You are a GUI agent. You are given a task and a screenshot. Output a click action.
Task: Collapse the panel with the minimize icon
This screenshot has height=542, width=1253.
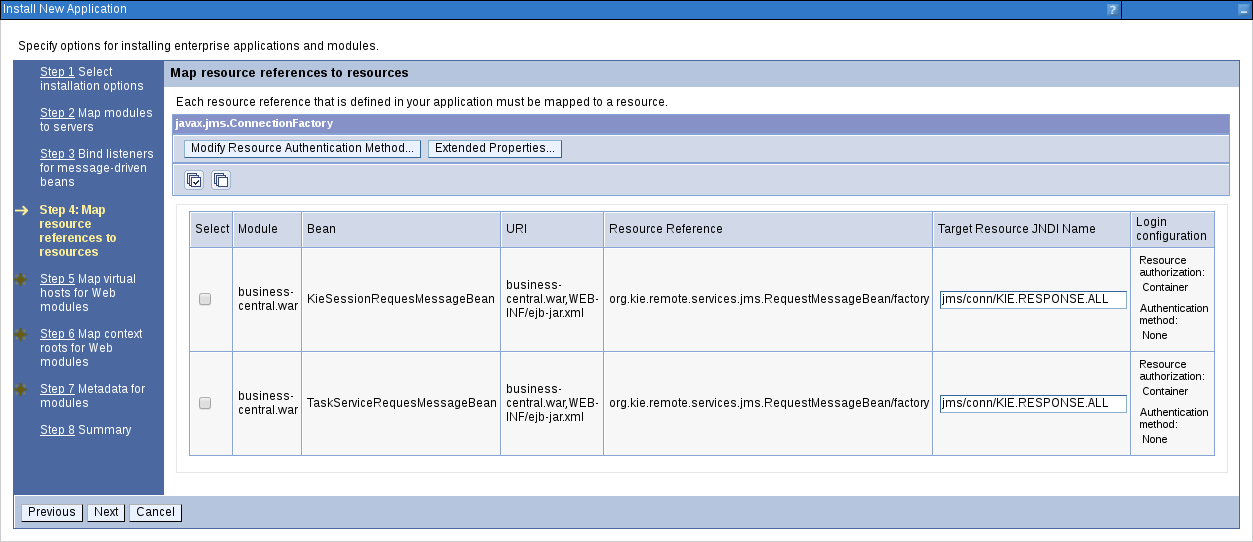click(x=1242, y=9)
